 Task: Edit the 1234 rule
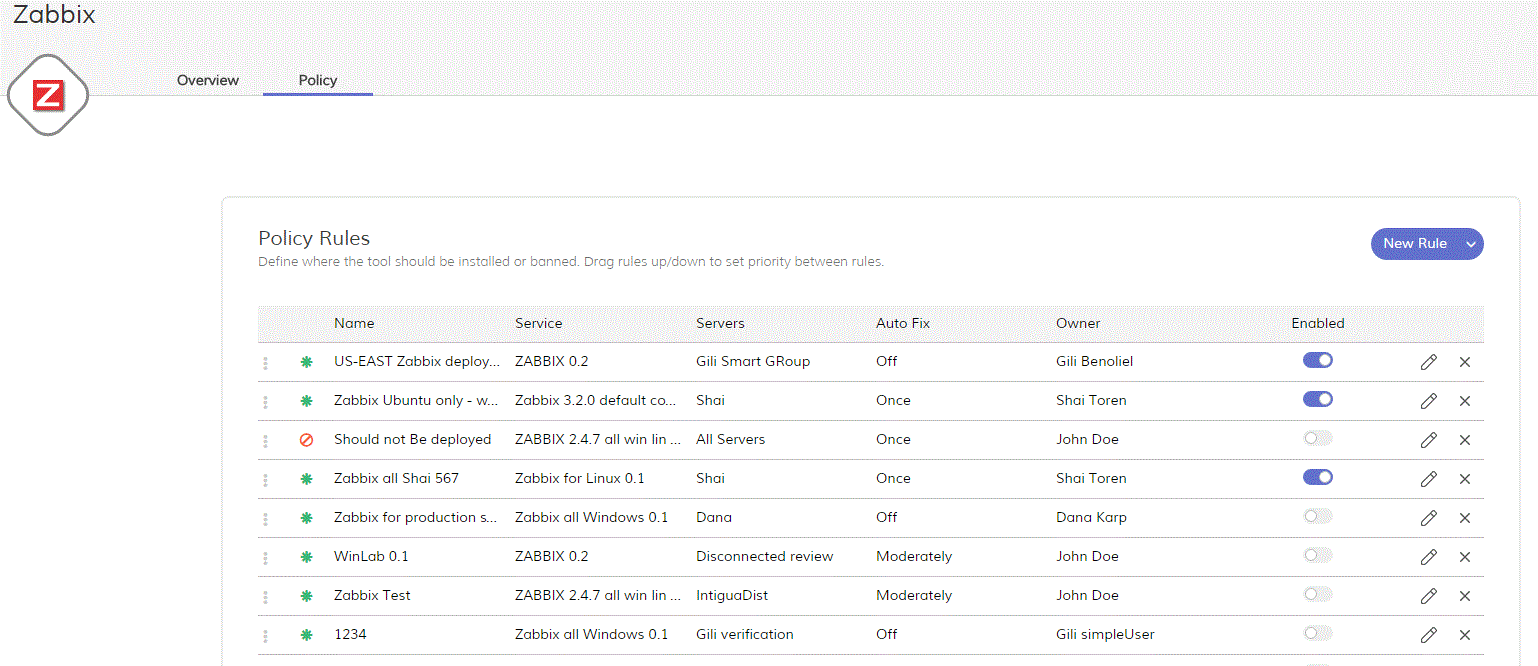click(1429, 635)
